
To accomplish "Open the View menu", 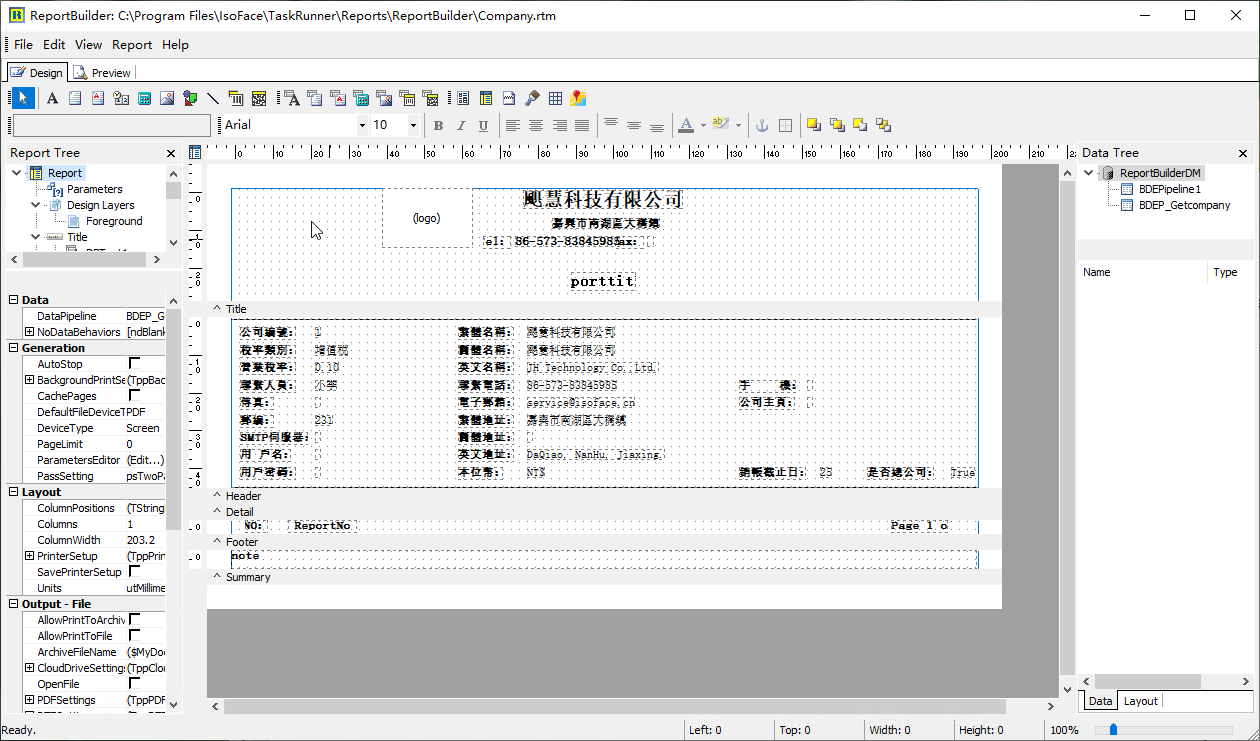I will [x=88, y=45].
